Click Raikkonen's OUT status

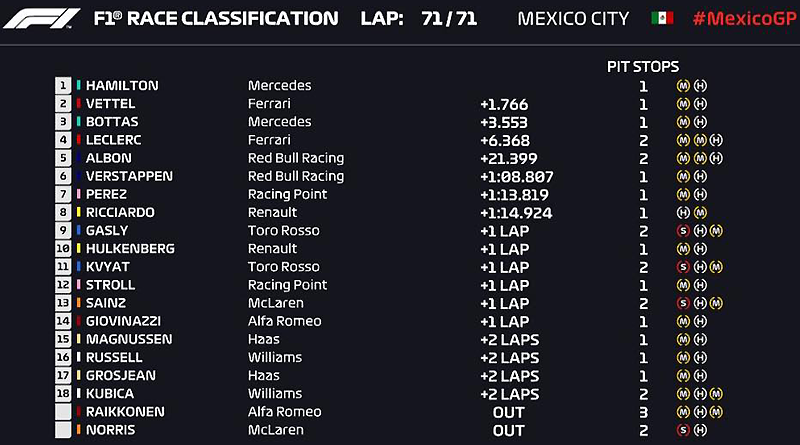pyautogui.click(x=508, y=412)
